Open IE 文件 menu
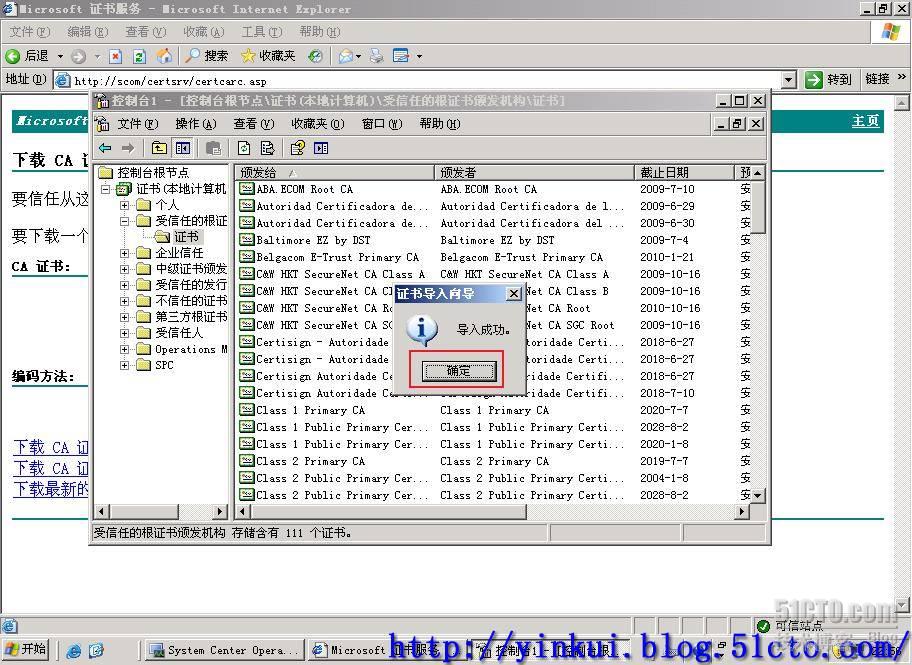912x665 pixels. pyautogui.click(x=30, y=31)
